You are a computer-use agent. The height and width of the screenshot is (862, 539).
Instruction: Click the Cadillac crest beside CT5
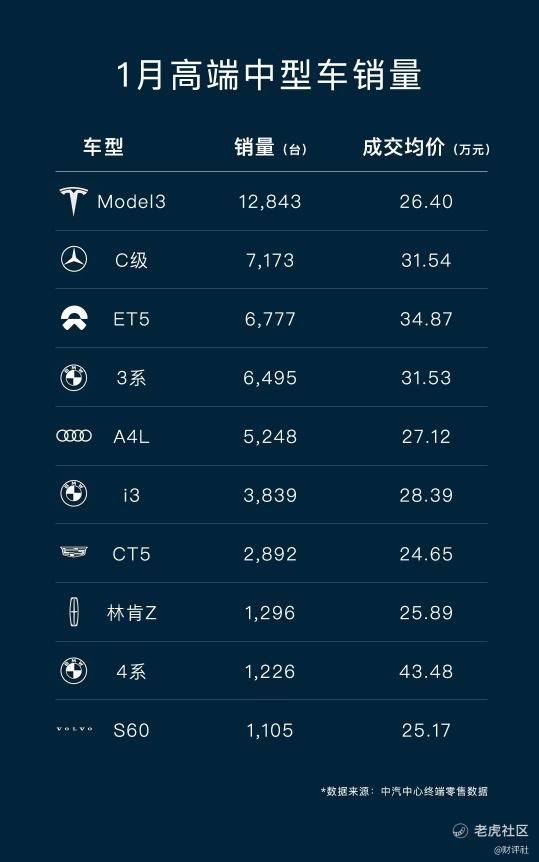pos(74,552)
